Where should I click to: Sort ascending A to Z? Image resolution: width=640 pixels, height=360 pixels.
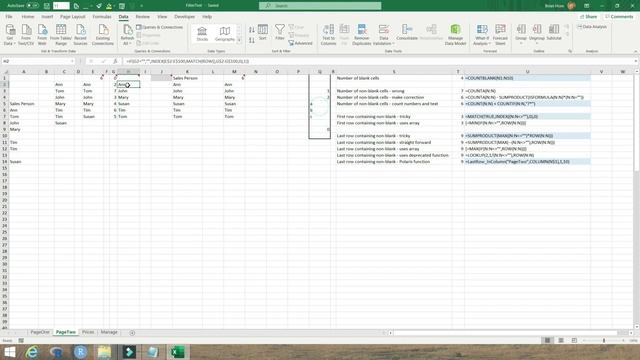251,30
